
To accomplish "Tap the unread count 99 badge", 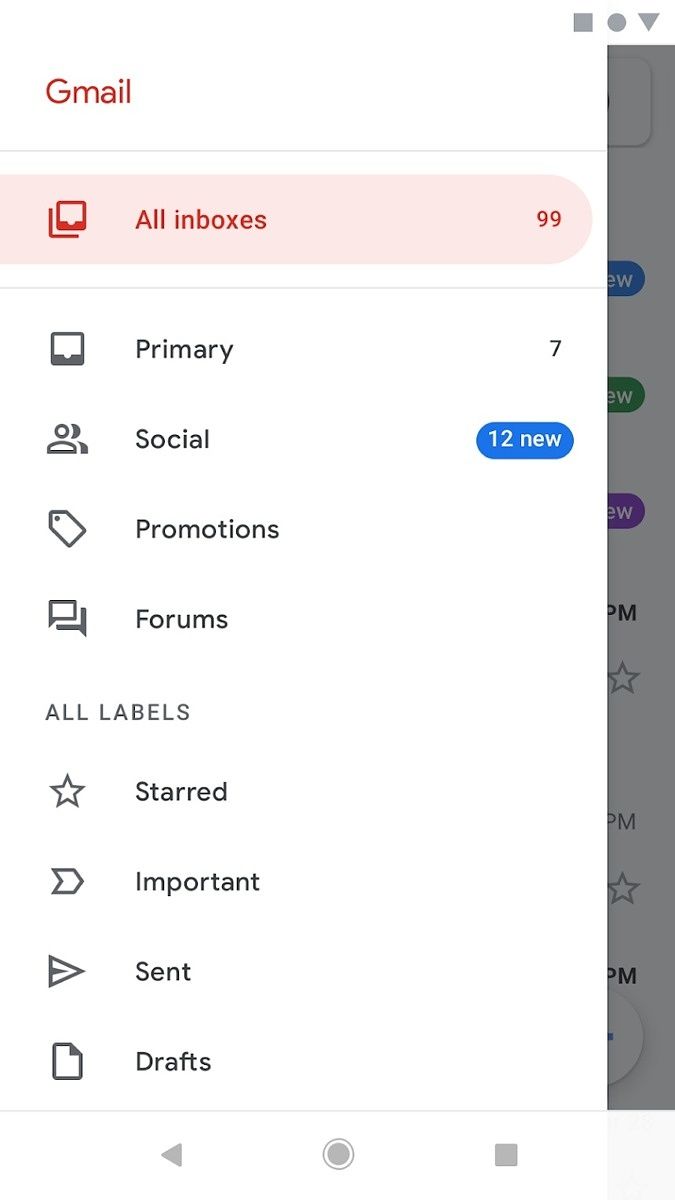I will pos(548,218).
